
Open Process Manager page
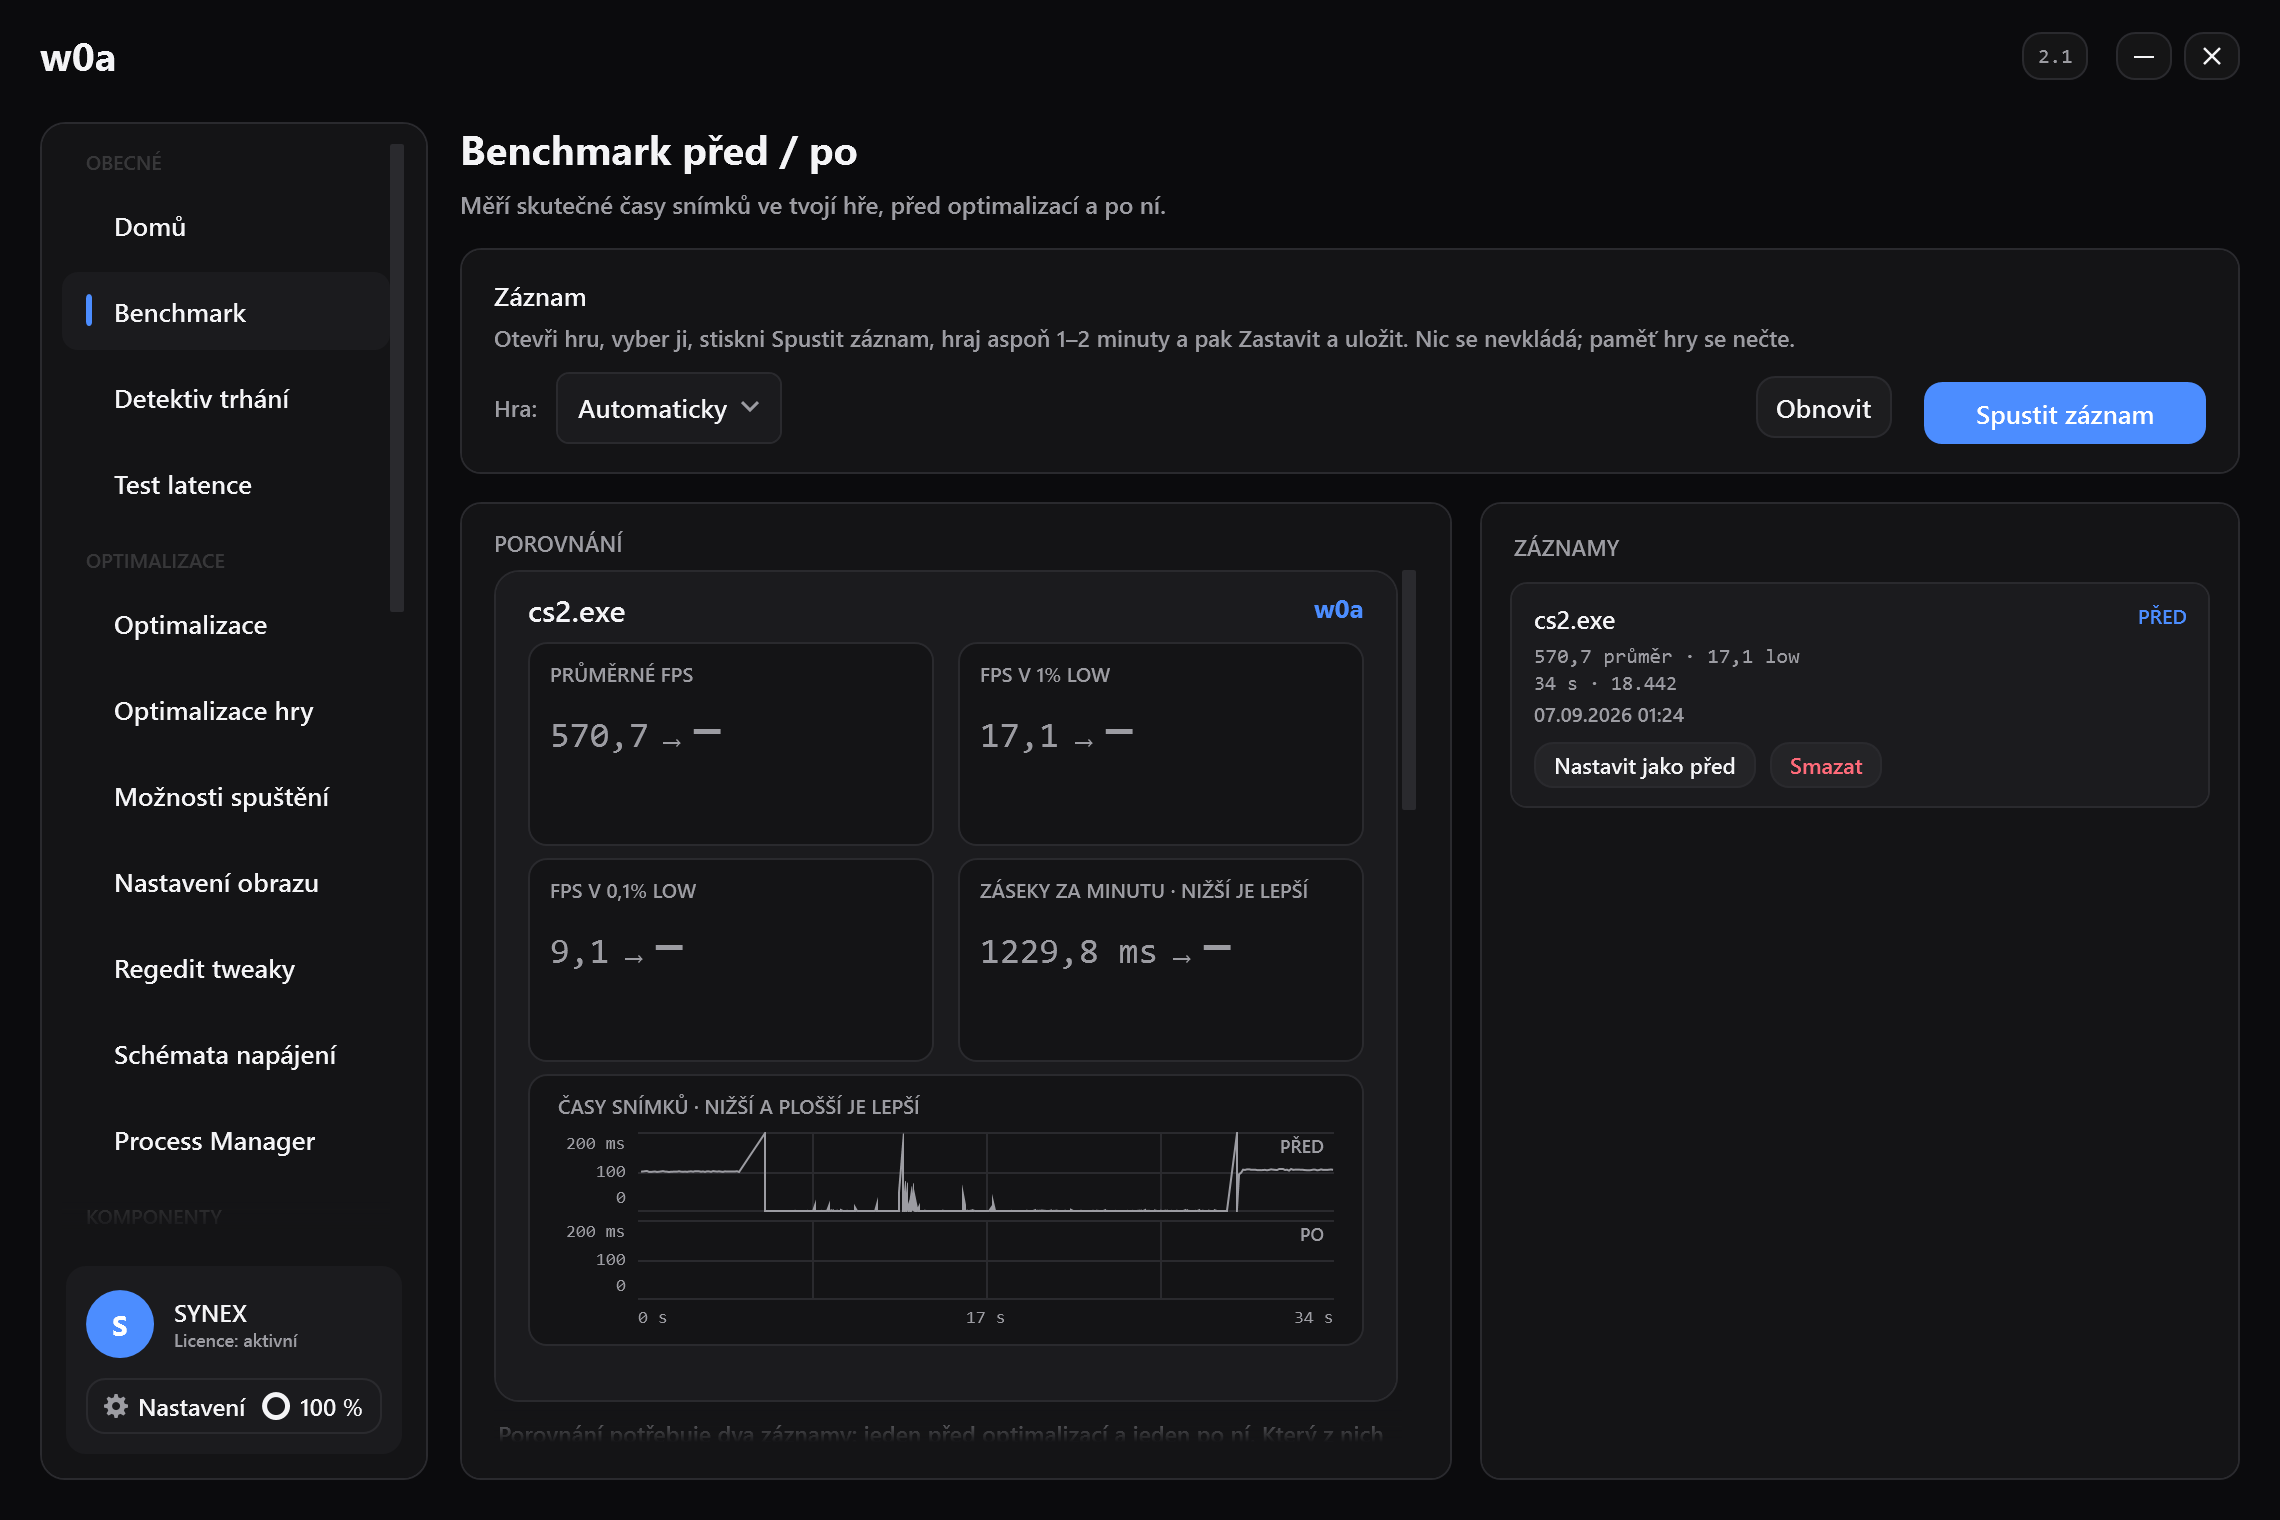226,1141
